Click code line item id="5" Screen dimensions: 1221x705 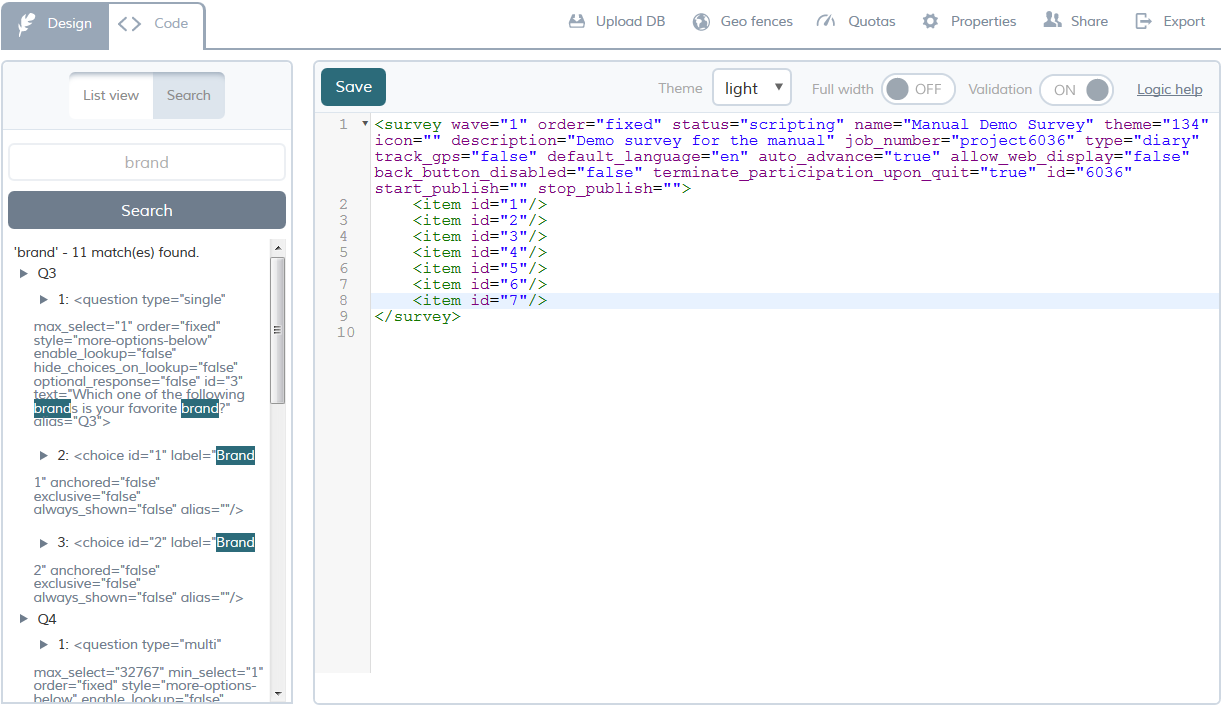(x=480, y=268)
